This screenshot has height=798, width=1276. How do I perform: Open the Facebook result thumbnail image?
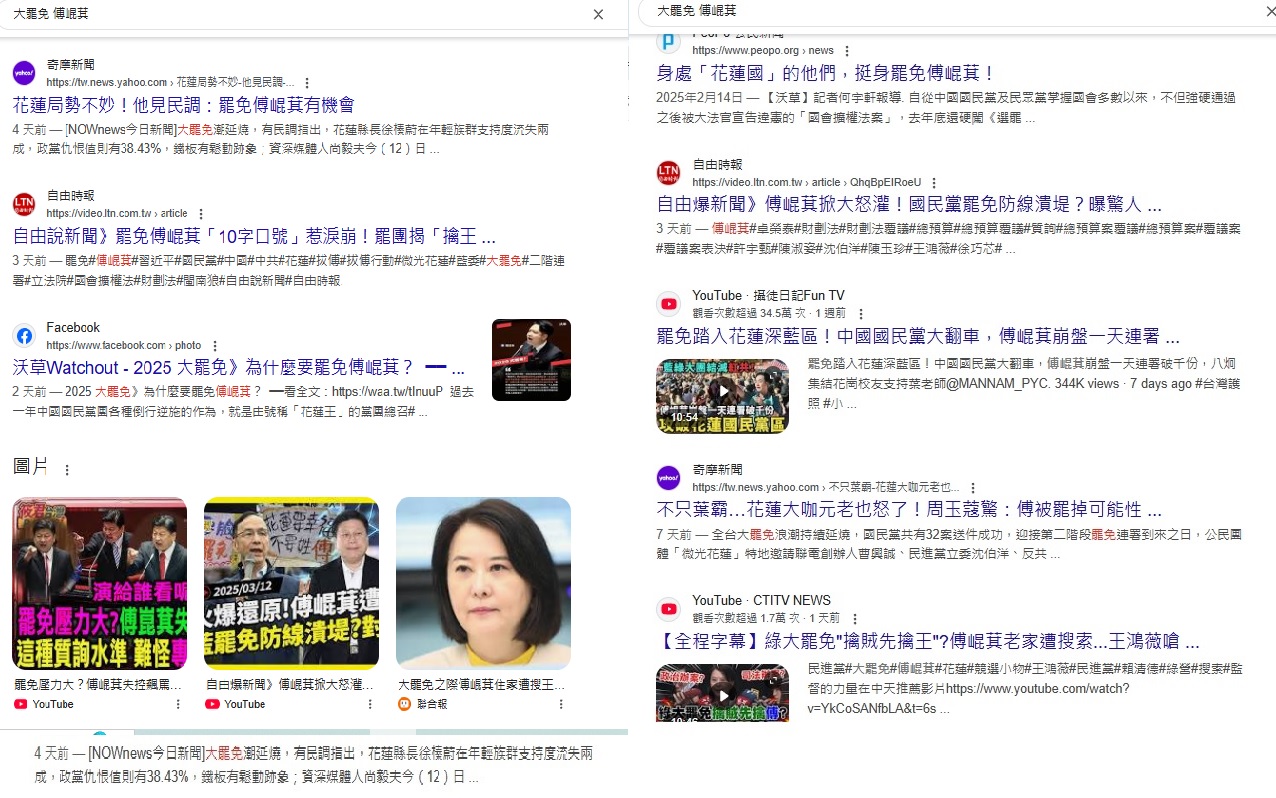coord(531,360)
